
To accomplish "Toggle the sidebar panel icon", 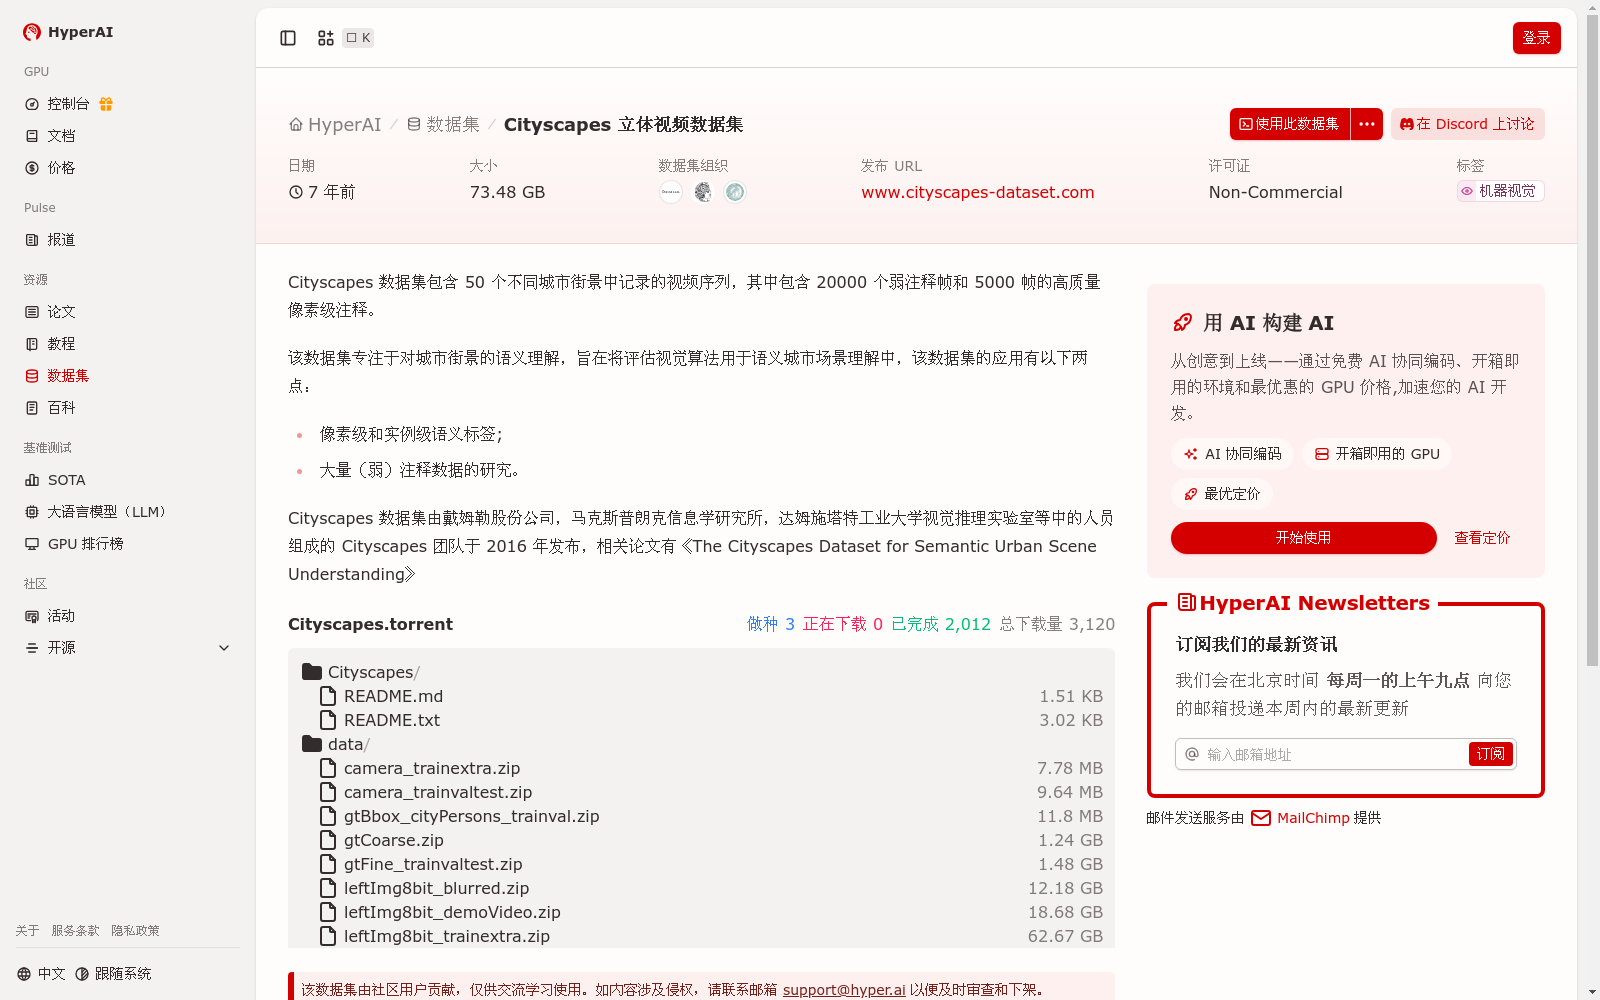I will coord(288,38).
